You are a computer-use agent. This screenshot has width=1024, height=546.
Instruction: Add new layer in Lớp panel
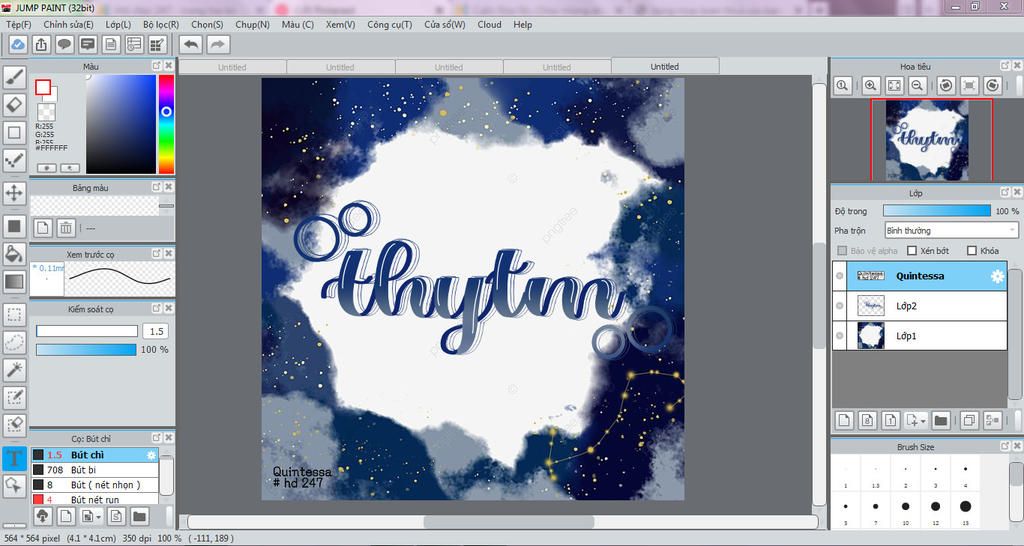(844, 421)
